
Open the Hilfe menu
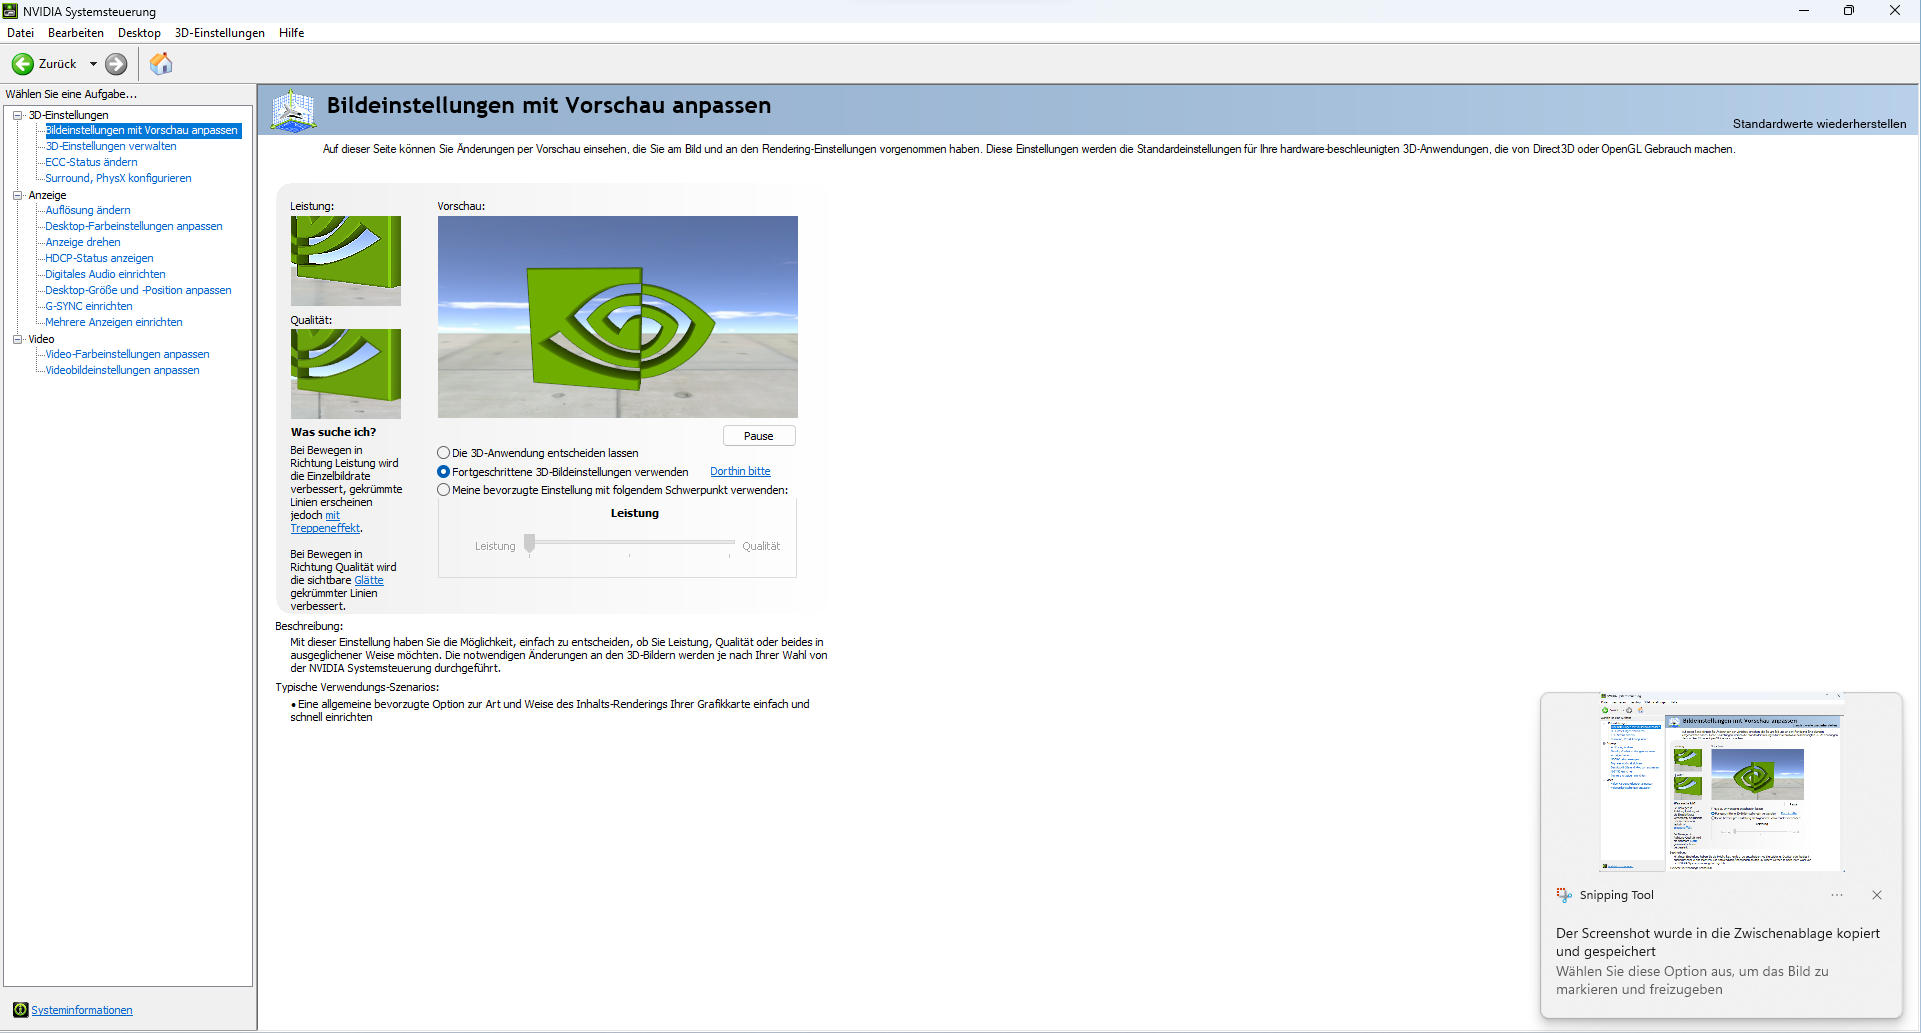[x=292, y=33]
